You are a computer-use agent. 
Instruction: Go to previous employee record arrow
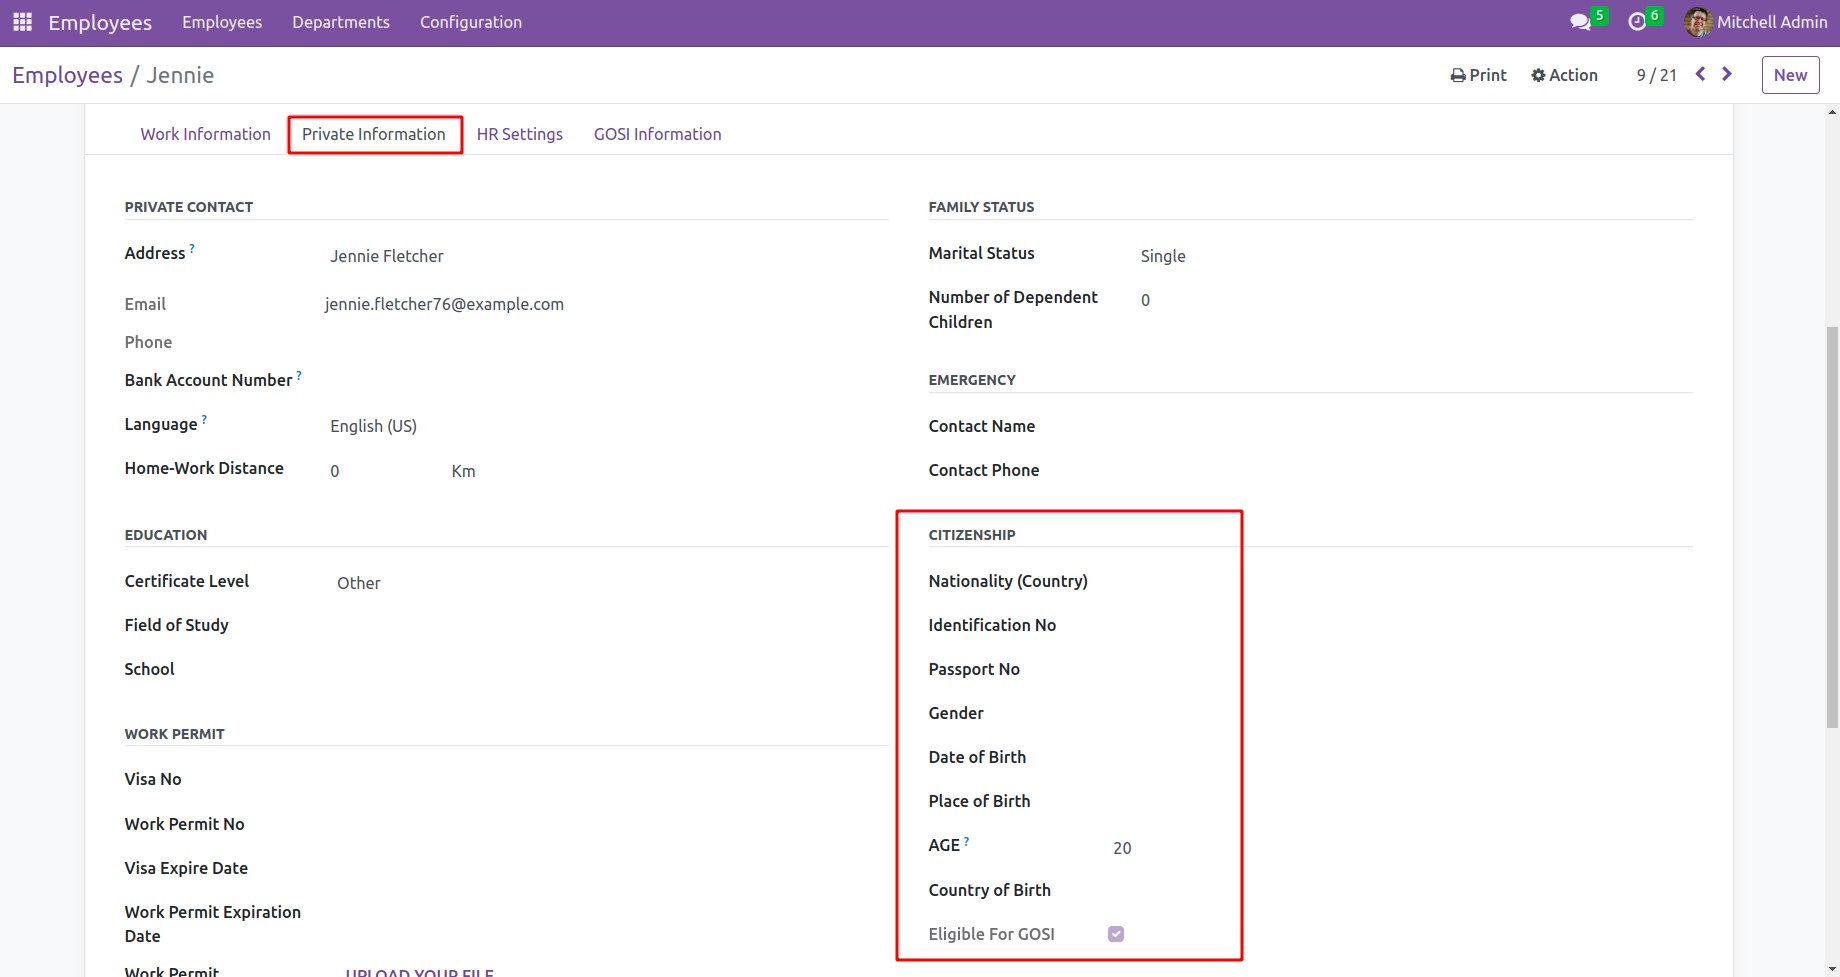[x=1700, y=74]
